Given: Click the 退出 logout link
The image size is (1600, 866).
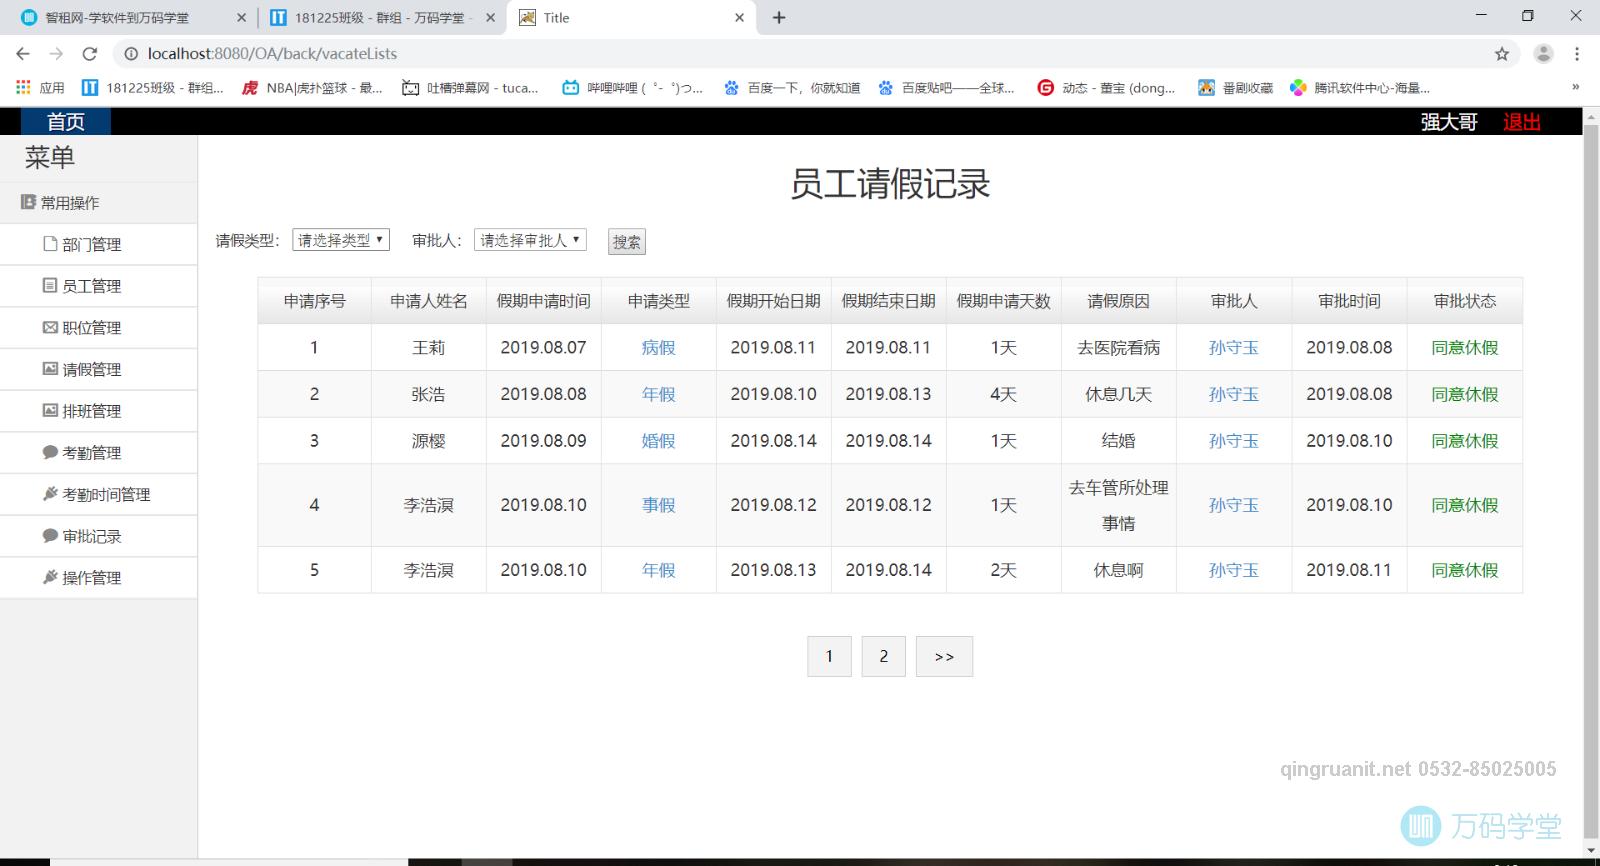Looking at the screenshot, I should (x=1522, y=122).
